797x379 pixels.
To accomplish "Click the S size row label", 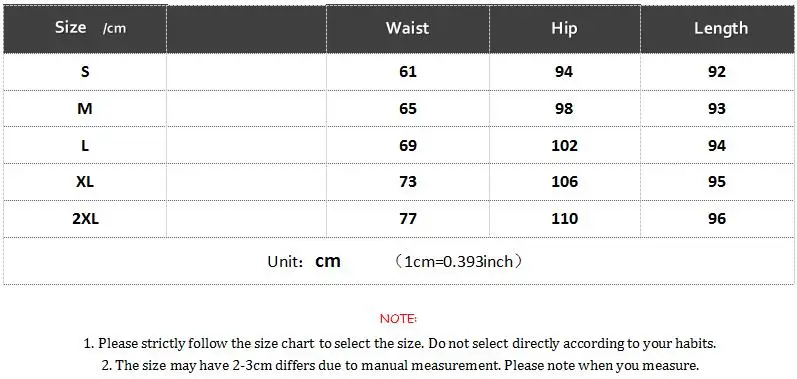I will (85, 72).
